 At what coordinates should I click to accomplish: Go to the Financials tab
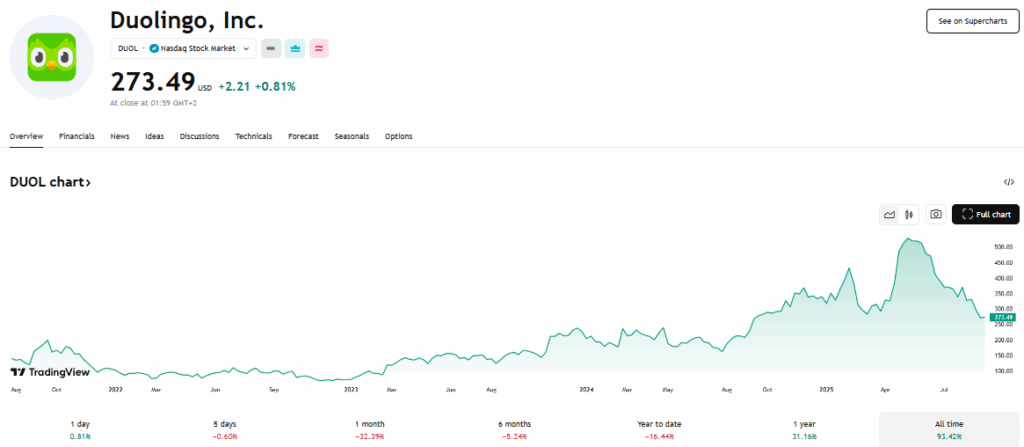76,136
